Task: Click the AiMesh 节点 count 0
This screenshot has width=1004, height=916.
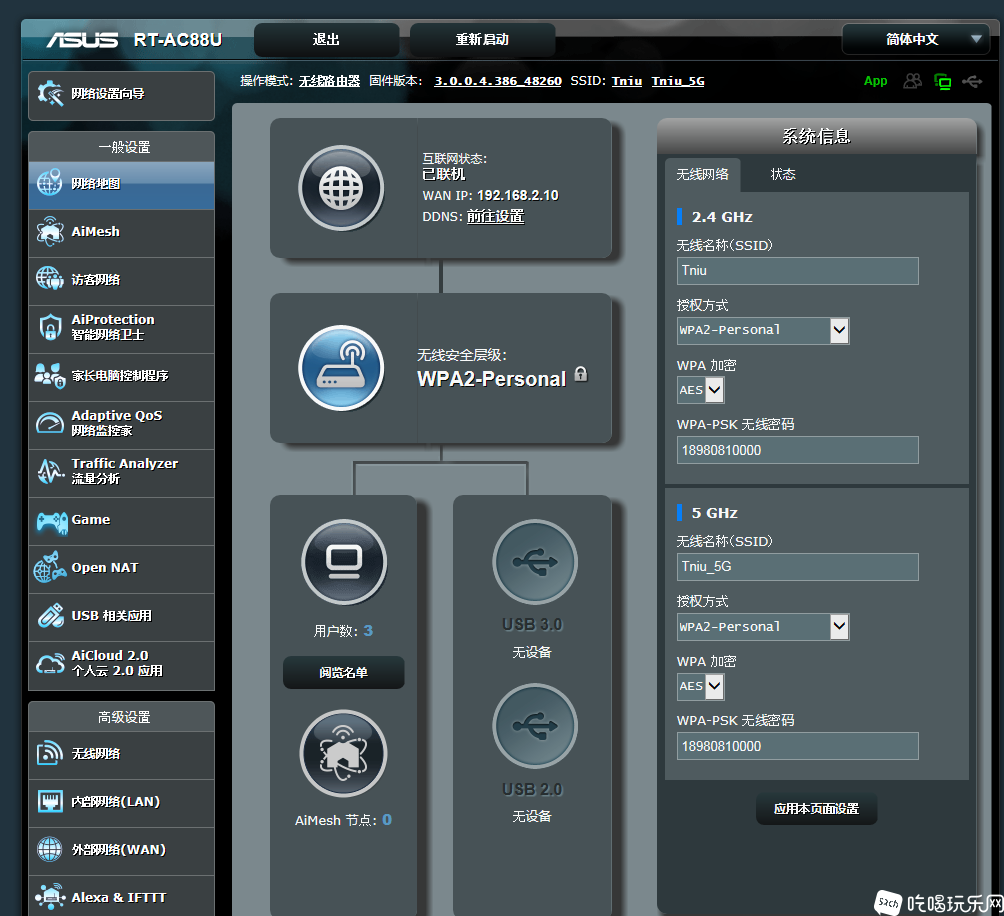Action: (x=387, y=820)
